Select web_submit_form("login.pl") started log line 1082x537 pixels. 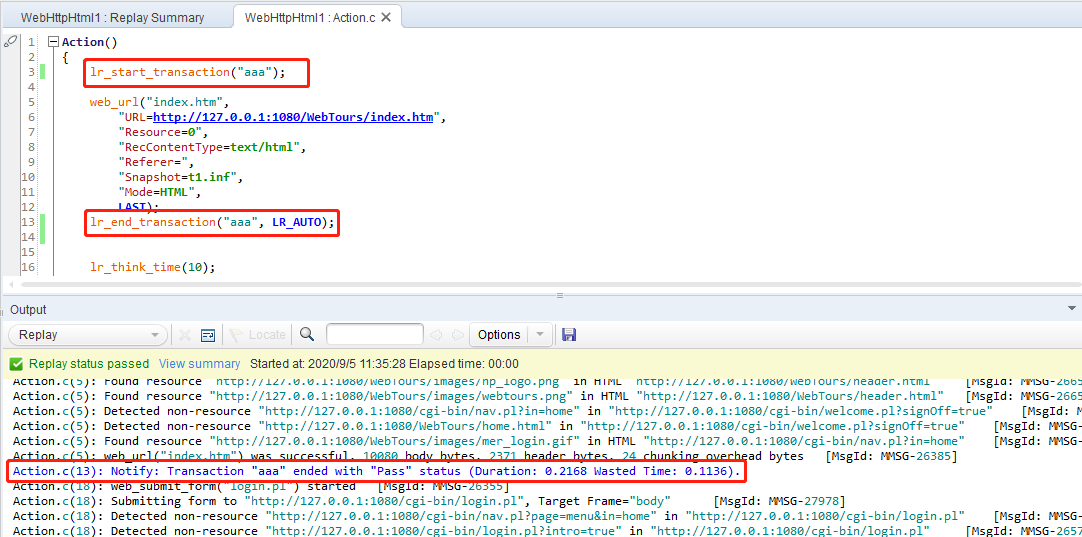click(261, 486)
